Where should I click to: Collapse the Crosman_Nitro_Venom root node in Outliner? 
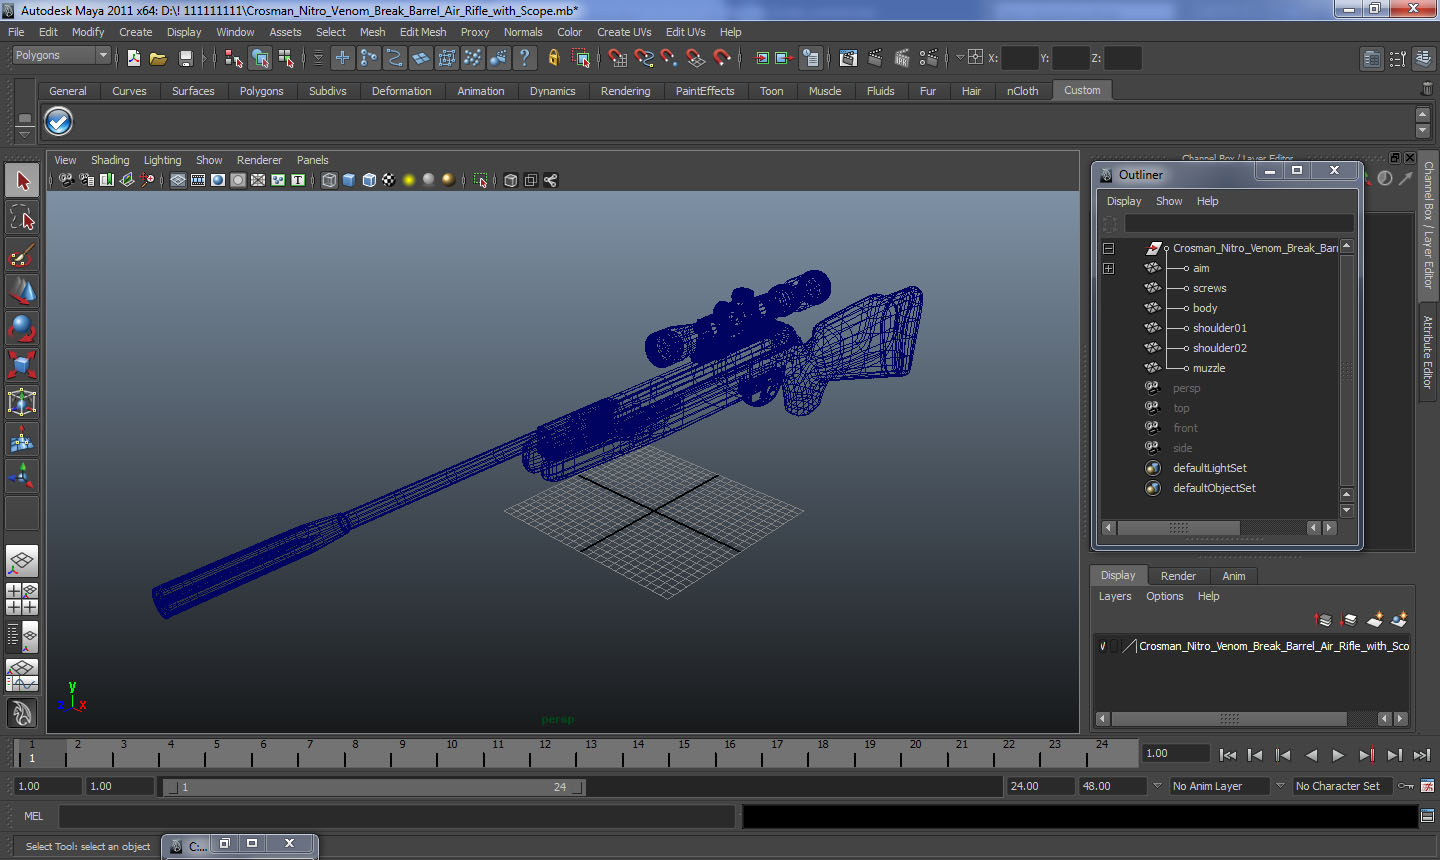(x=1108, y=248)
